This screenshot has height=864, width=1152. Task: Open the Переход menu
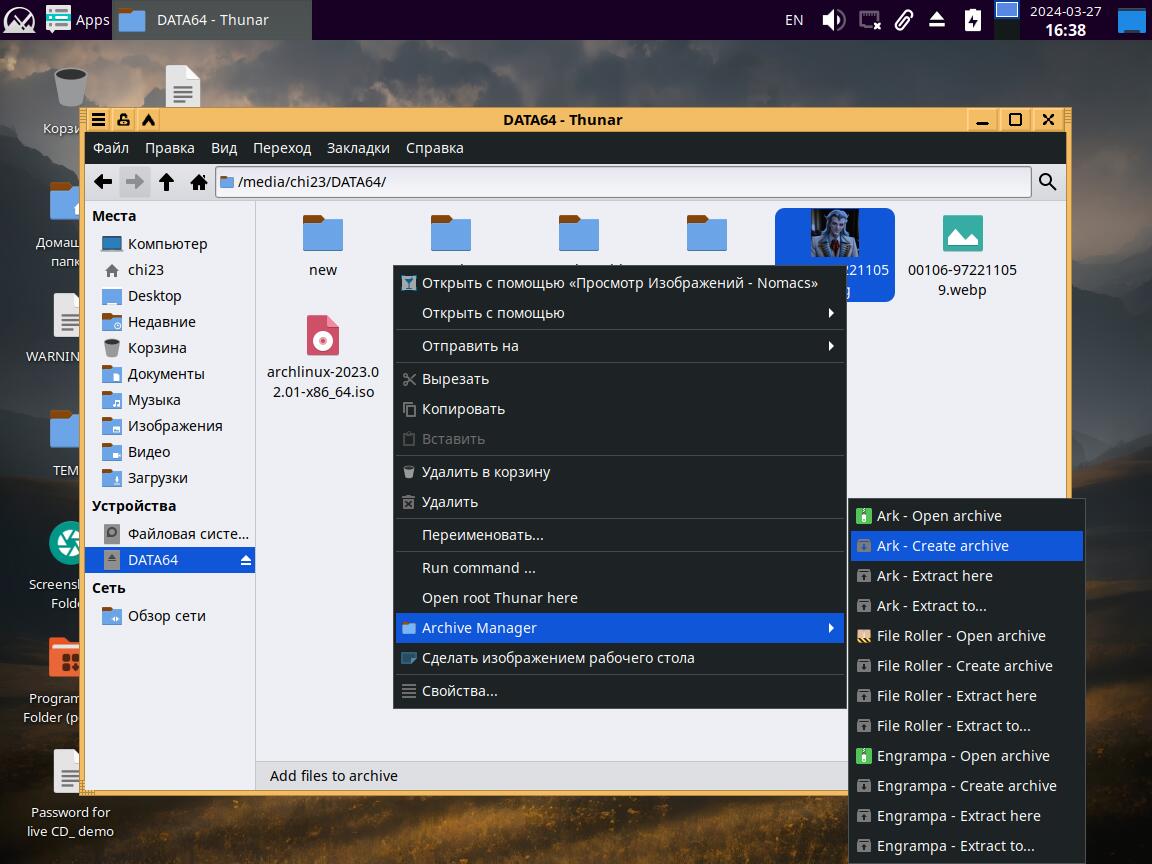[x=282, y=148]
